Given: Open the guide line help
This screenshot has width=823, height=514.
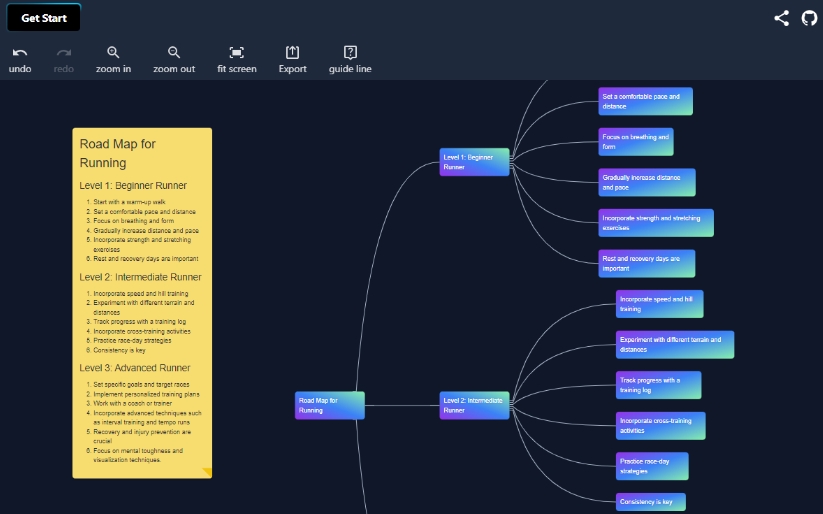Looking at the screenshot, I should 350,53.
